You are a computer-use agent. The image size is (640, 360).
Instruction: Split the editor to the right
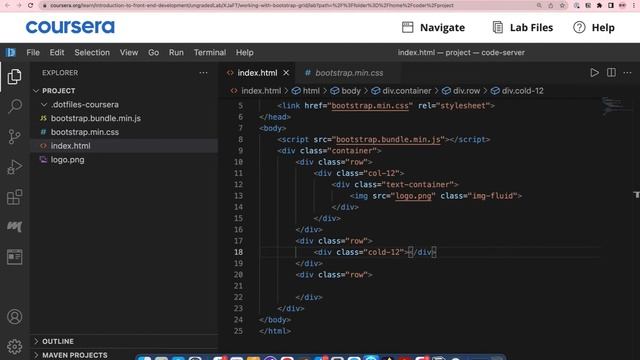tap(611, 73)
